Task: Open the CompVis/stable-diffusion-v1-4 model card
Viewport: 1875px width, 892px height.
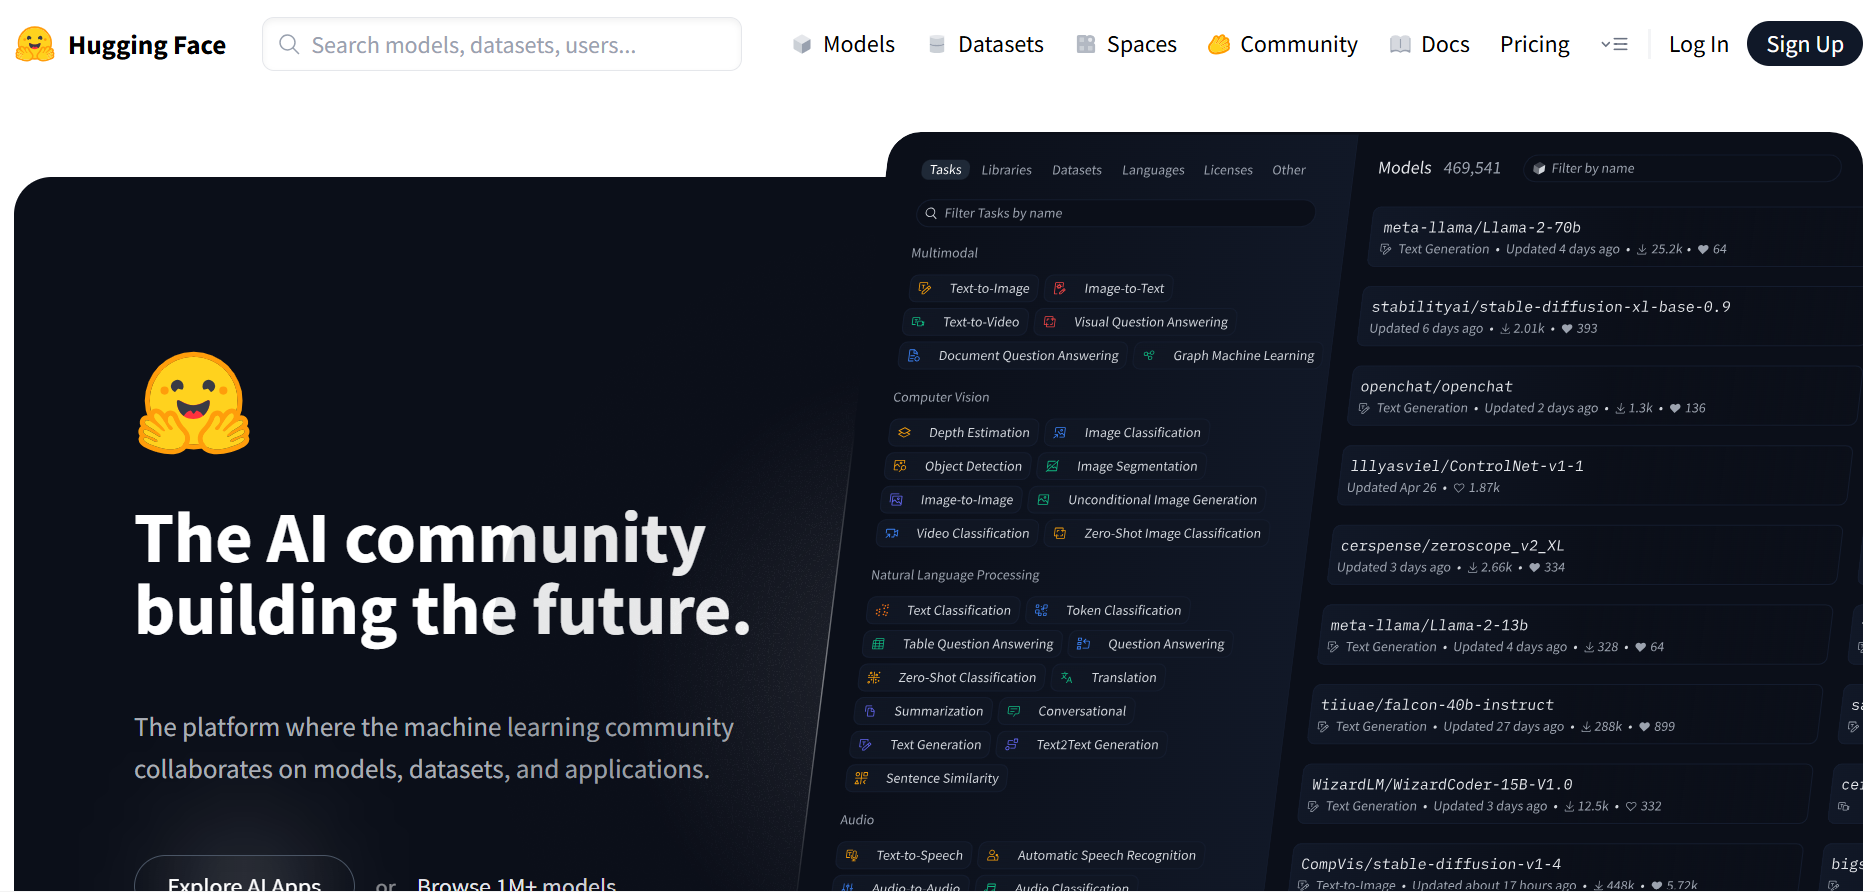Action: [1543, 868]
